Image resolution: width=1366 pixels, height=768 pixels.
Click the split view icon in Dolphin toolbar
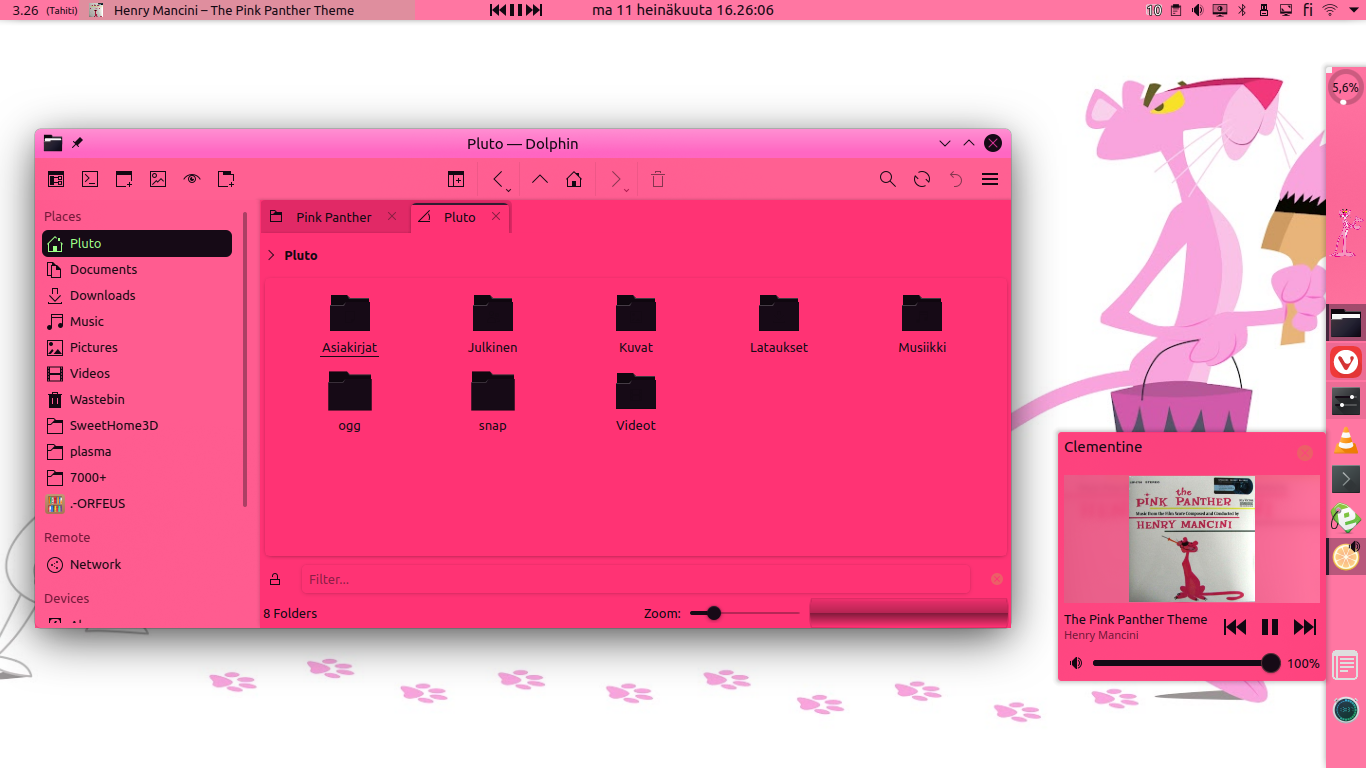(x=456, y=179)
